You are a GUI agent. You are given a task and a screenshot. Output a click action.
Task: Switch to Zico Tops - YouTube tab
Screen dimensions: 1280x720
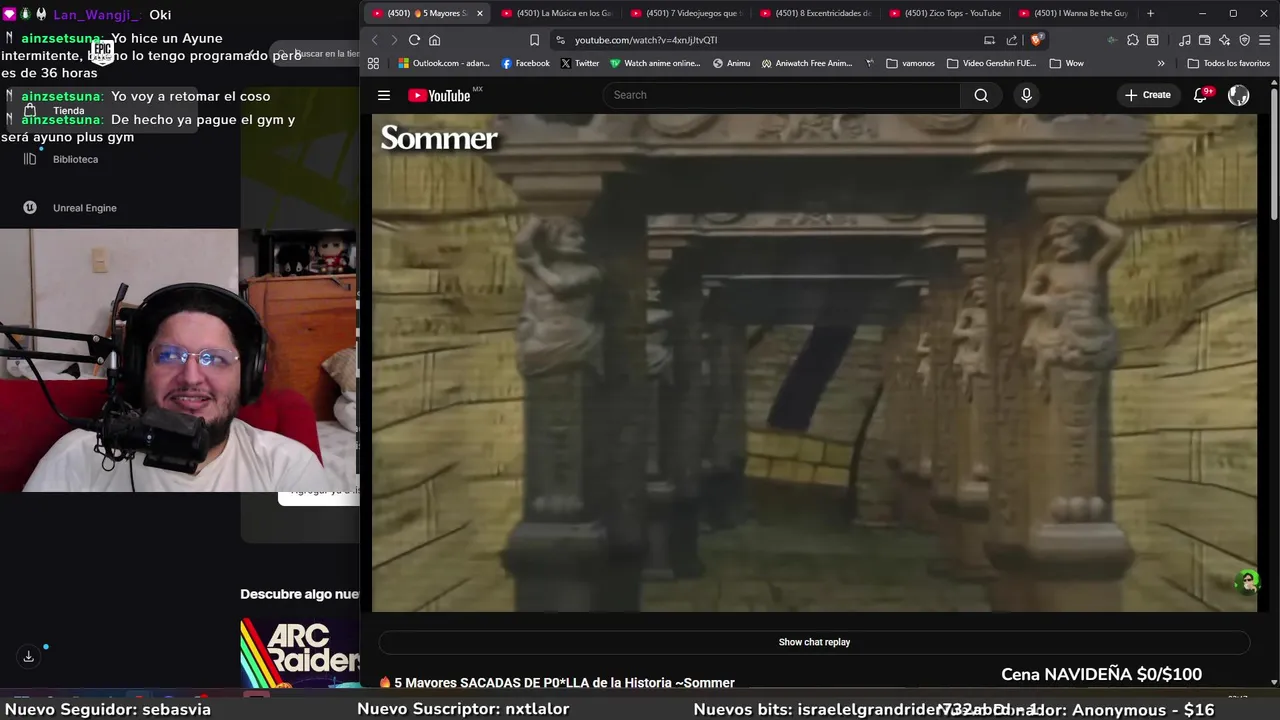click(945, 13)
